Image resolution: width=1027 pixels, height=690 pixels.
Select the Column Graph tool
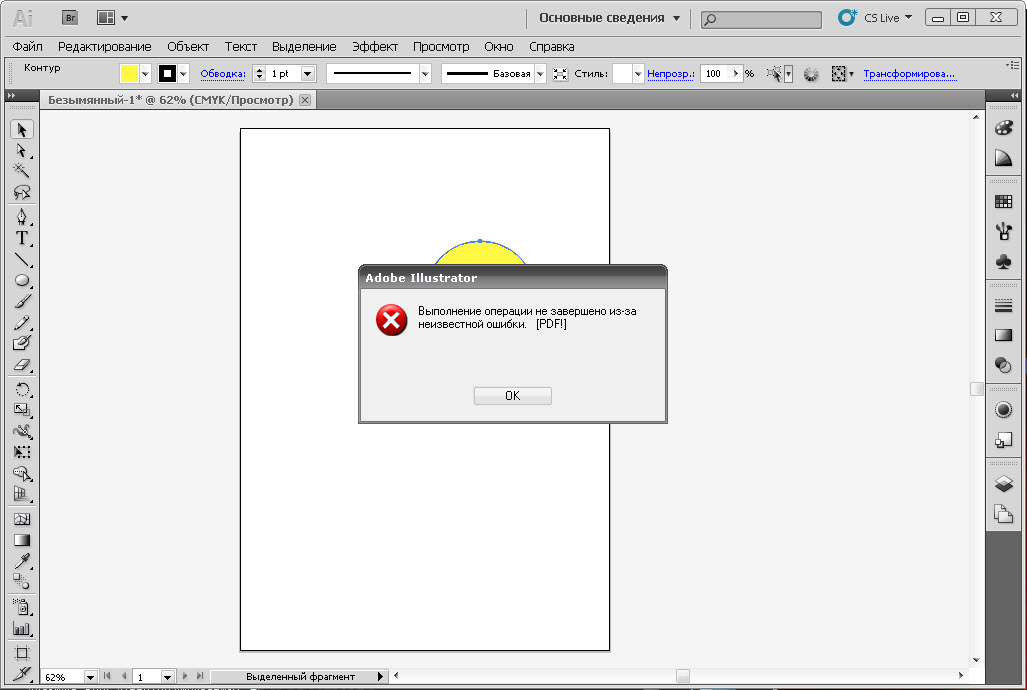coord(22,628)
